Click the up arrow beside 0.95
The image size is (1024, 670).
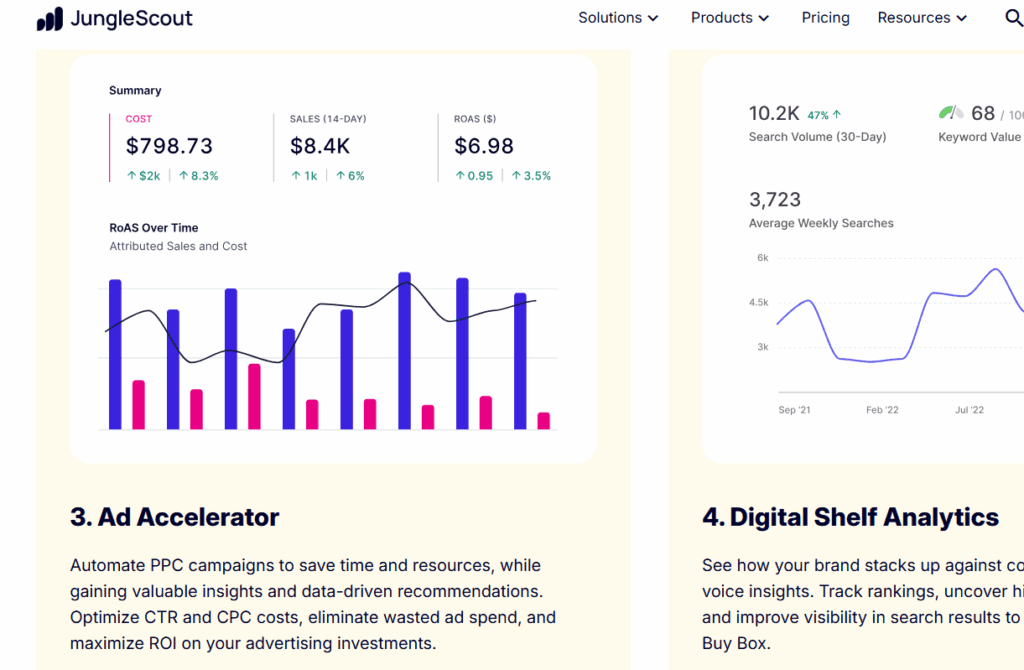click(460, 176)
